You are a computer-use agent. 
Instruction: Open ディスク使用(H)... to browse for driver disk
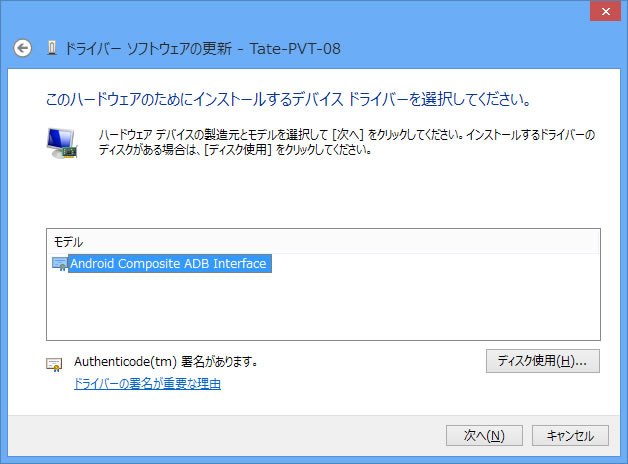(543, 361)
